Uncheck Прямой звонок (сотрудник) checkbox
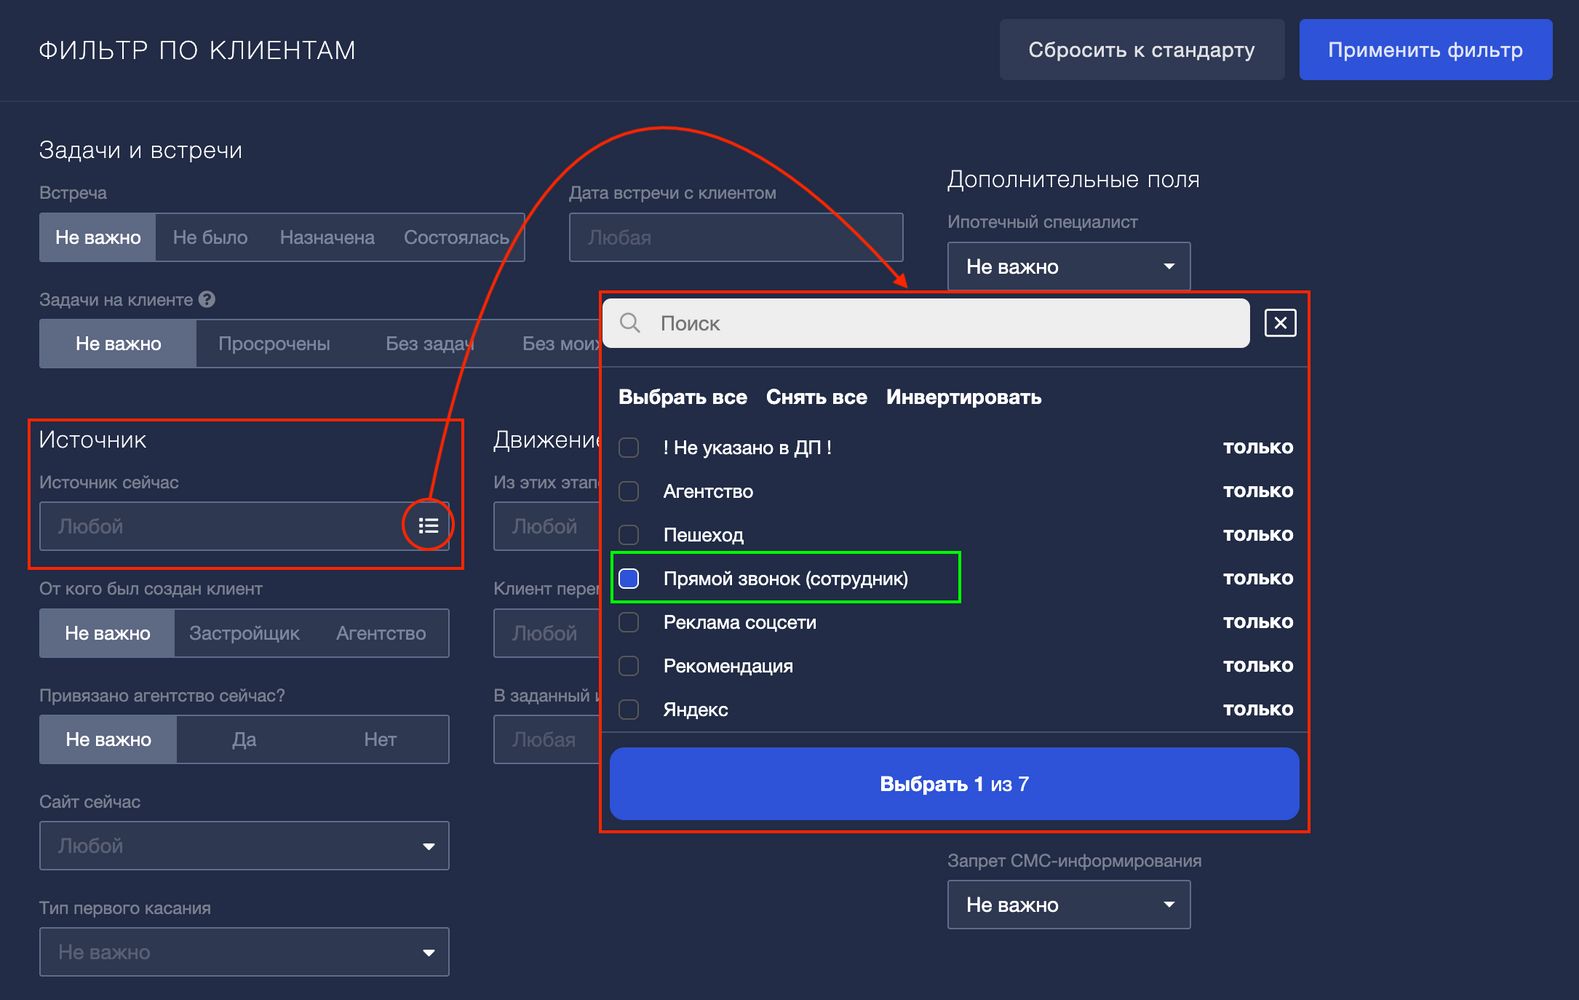The image size is (1579, 1000). click(x=629, y=578)
